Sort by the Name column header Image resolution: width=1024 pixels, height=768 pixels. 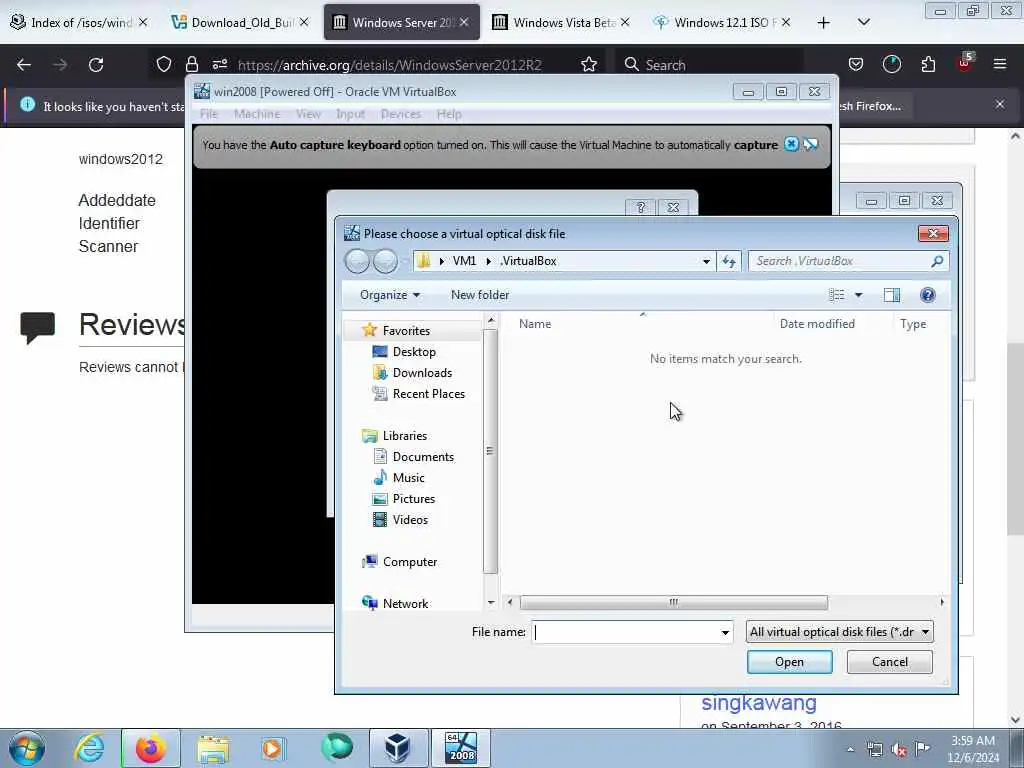[535, 324]
